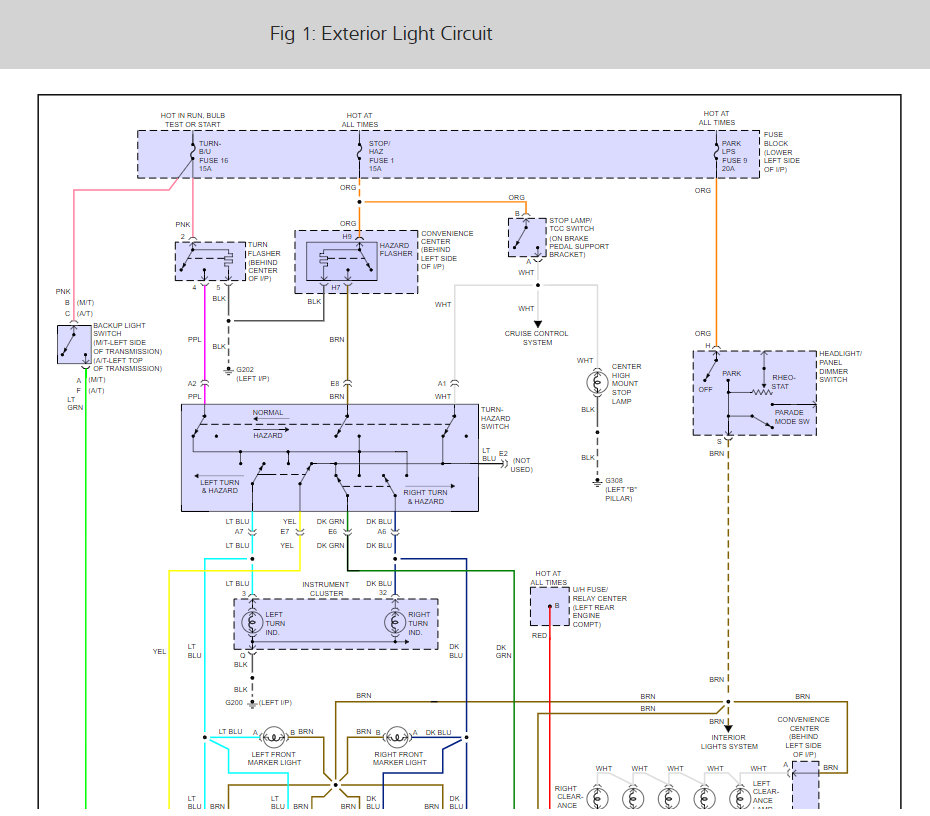Click the Fig 1 Exterior Light Circuit title
The width and height of the screenshot is (930, 816).
pyautogui.click(x=381, y=34)
